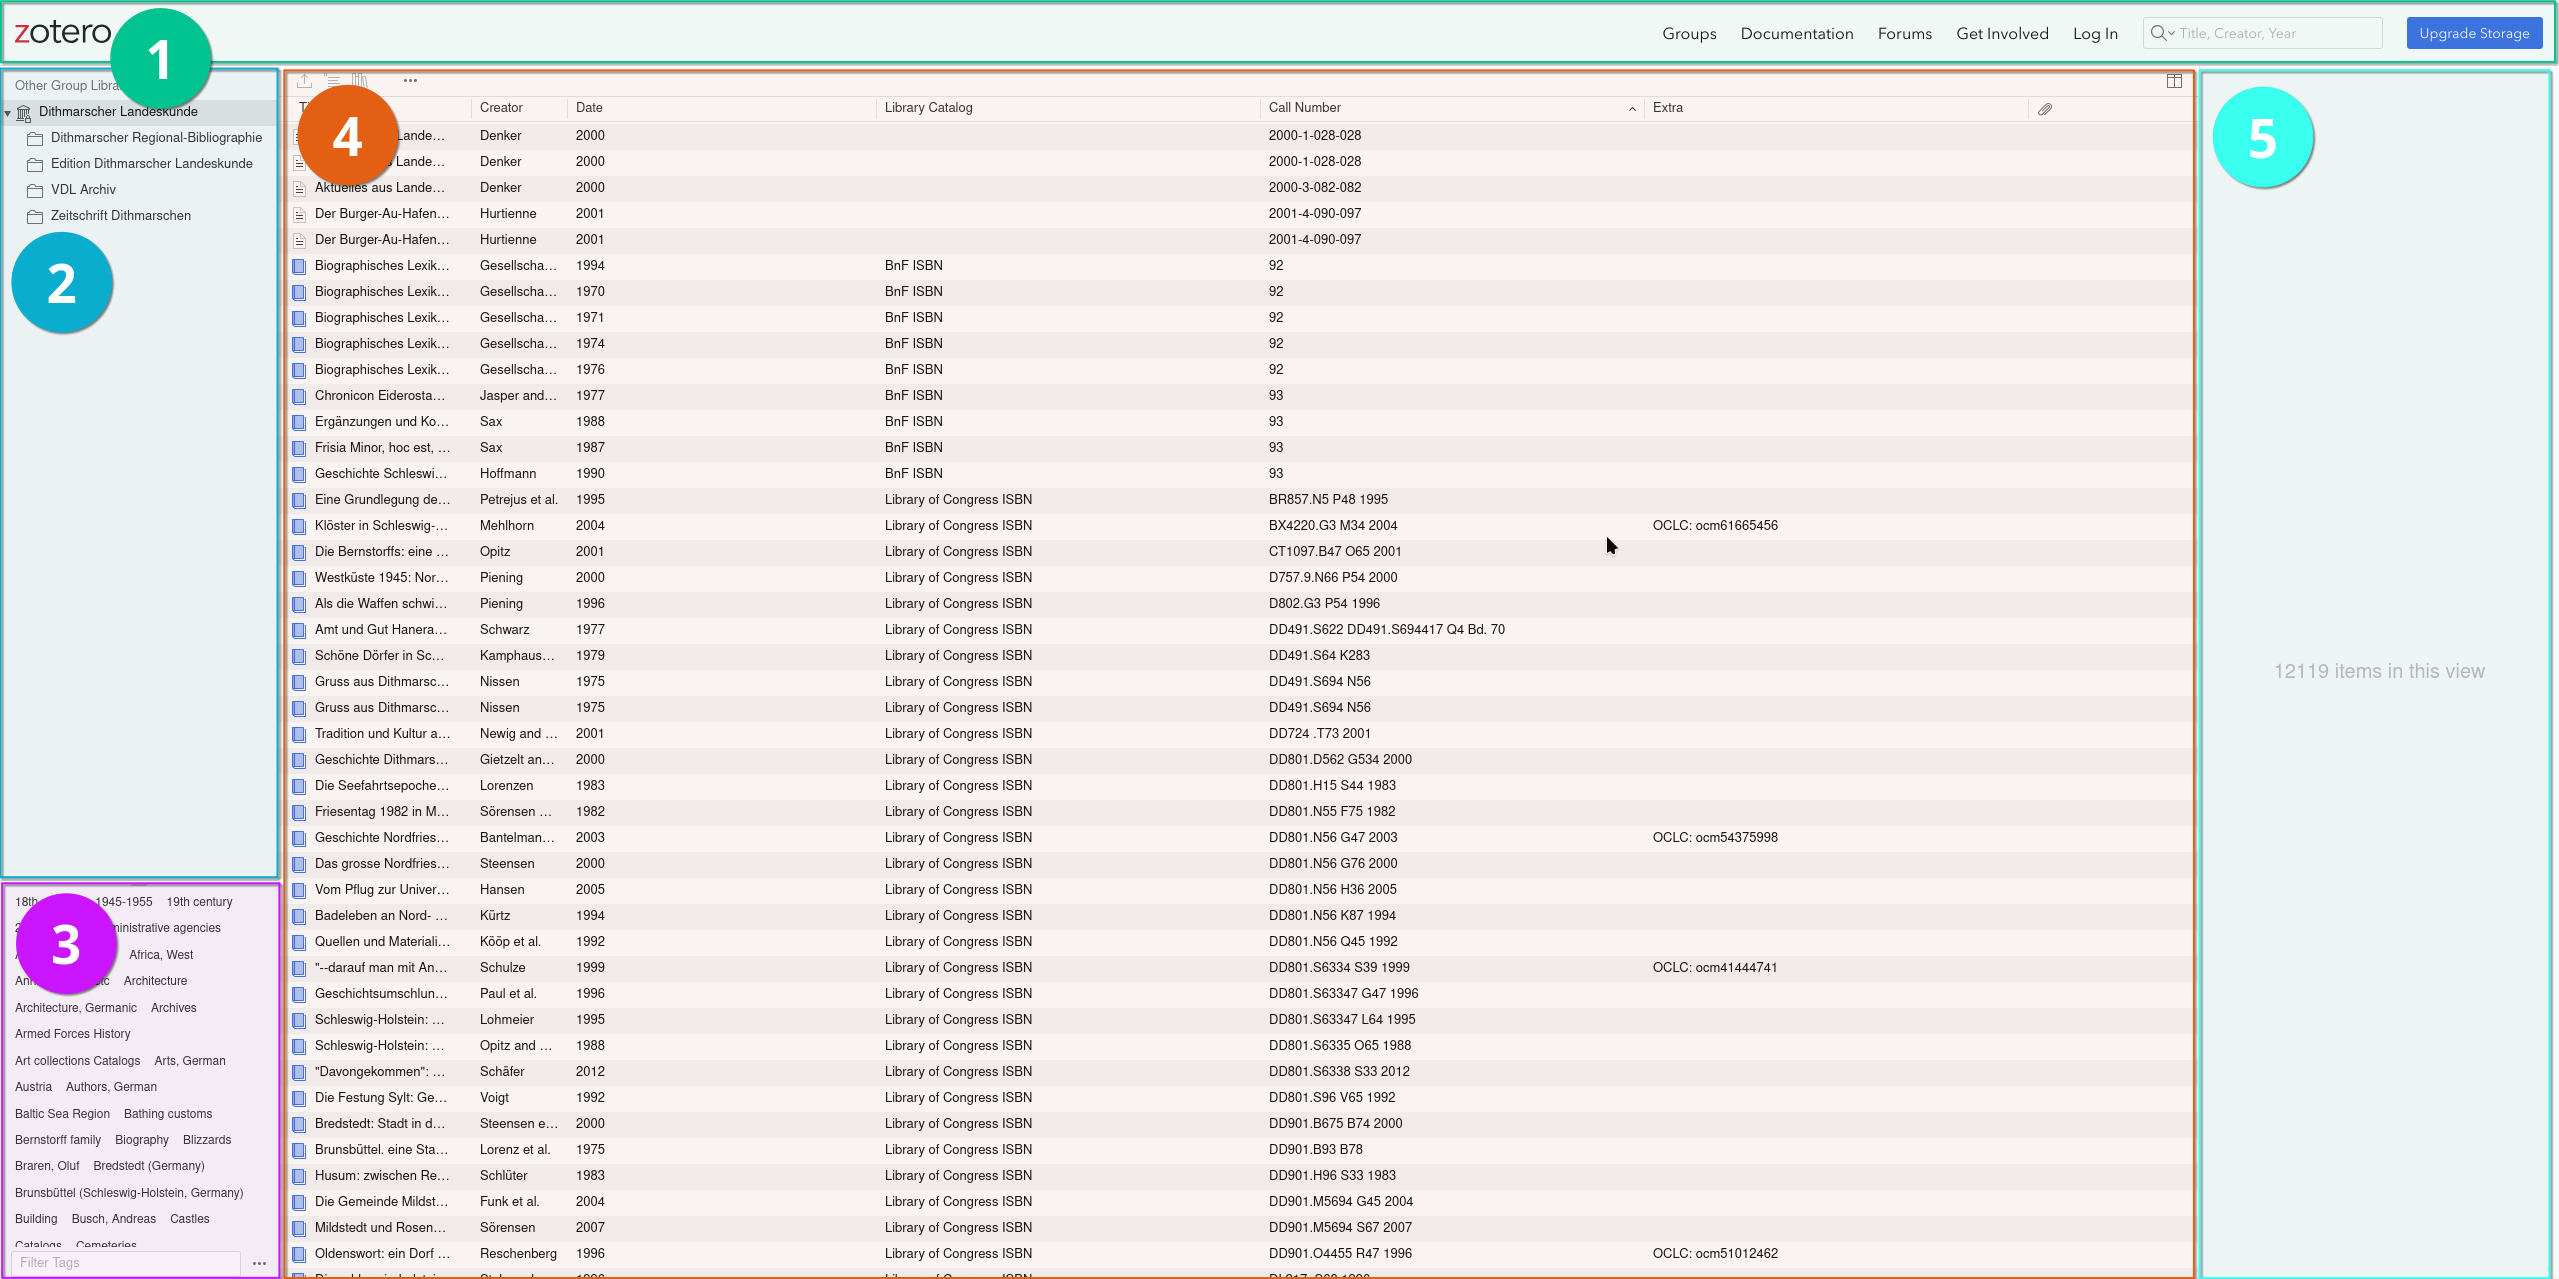Open the tag selector options ellipsis
The image size is (2559, 1279).
point(260,1263)
